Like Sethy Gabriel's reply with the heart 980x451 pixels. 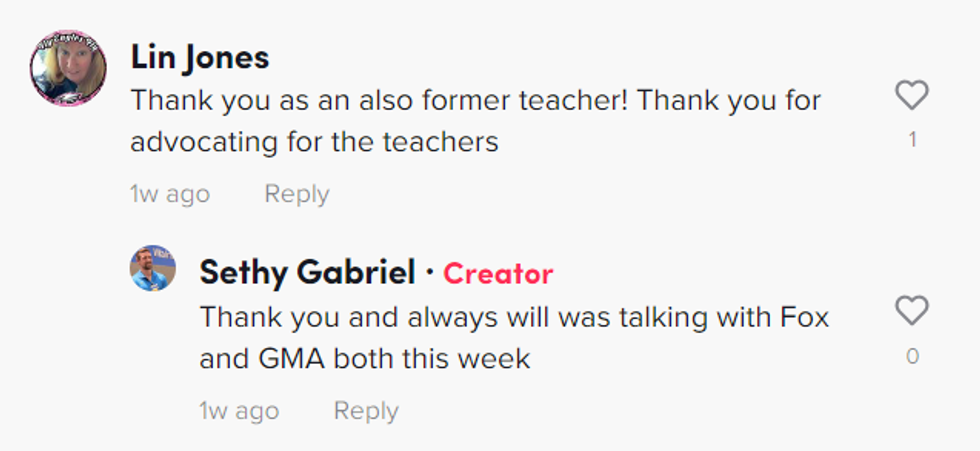(911, 311)
